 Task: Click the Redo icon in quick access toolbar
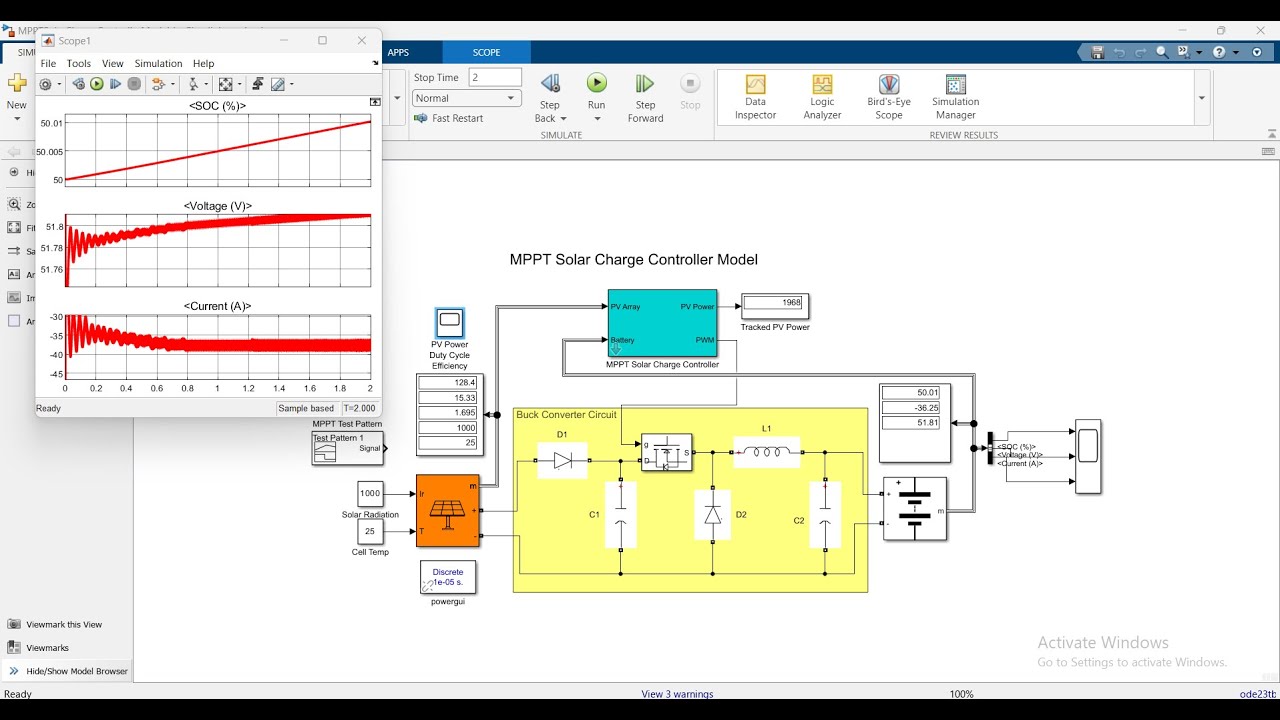1141,52
